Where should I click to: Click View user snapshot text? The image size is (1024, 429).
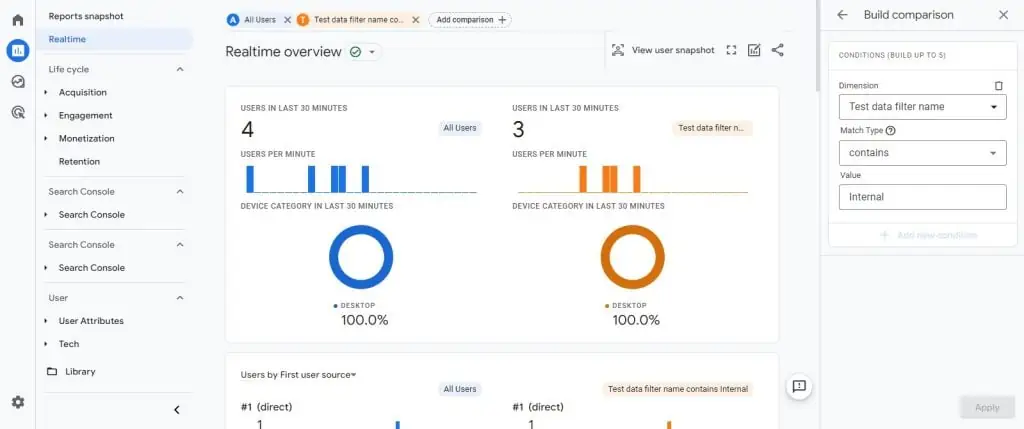[x=673, y=50]
